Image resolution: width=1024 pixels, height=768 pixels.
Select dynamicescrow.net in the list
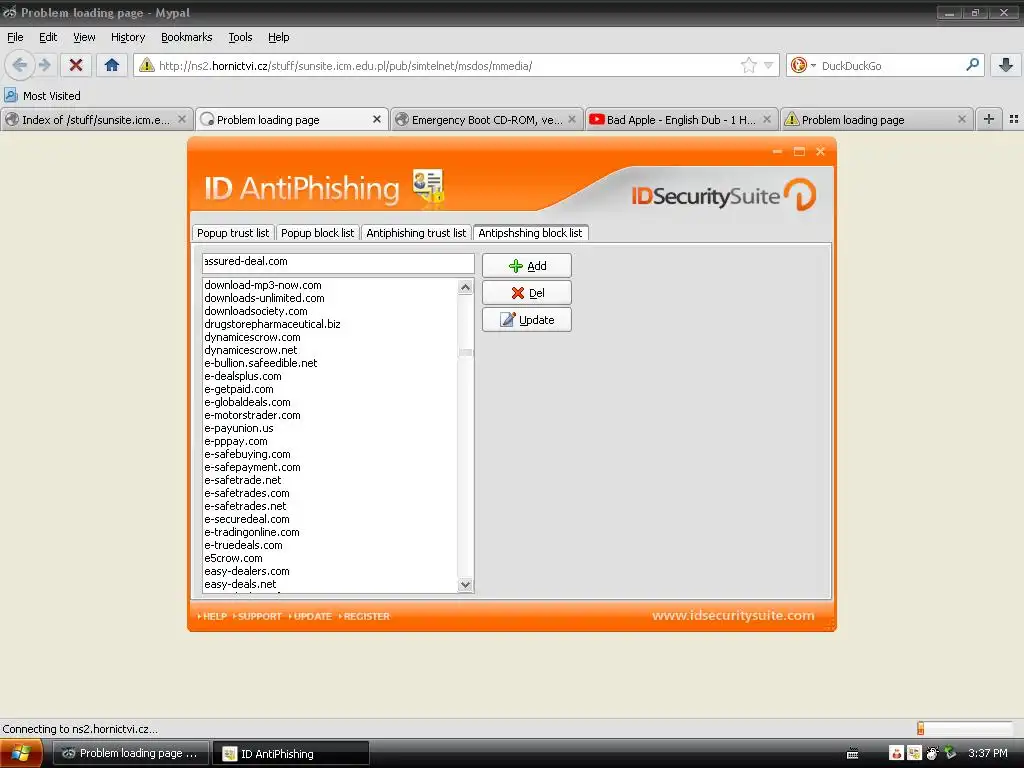tap(251, 350)
